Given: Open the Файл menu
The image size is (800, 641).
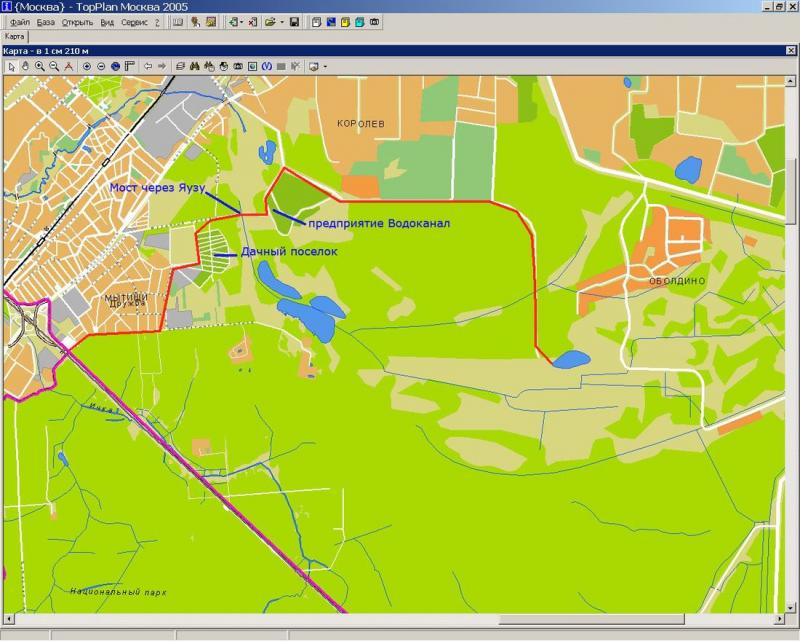Looking at the screenshot, I should (x=20, y=22).
